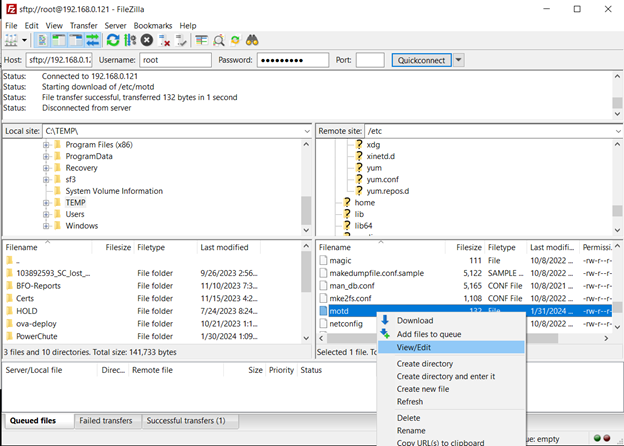Toggle remote directory tree display
624x446 pixels.
[76, 40]
